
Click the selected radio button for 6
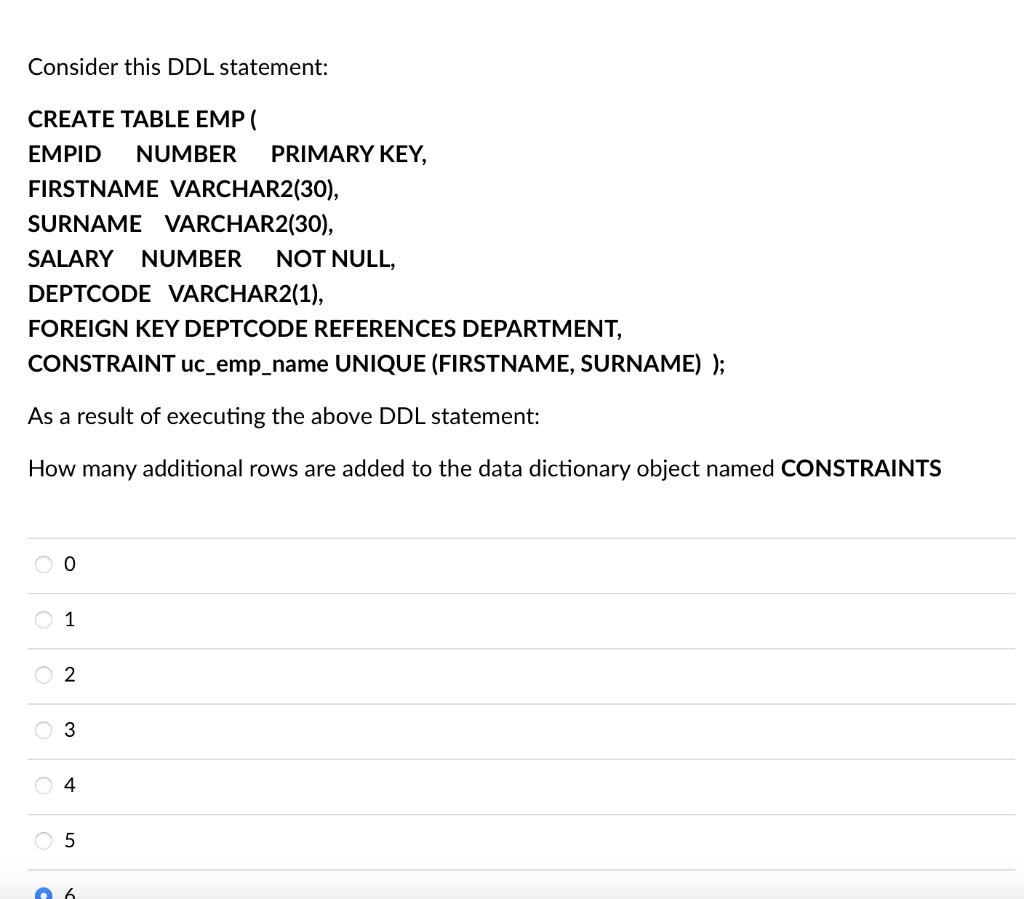(42, 893)
